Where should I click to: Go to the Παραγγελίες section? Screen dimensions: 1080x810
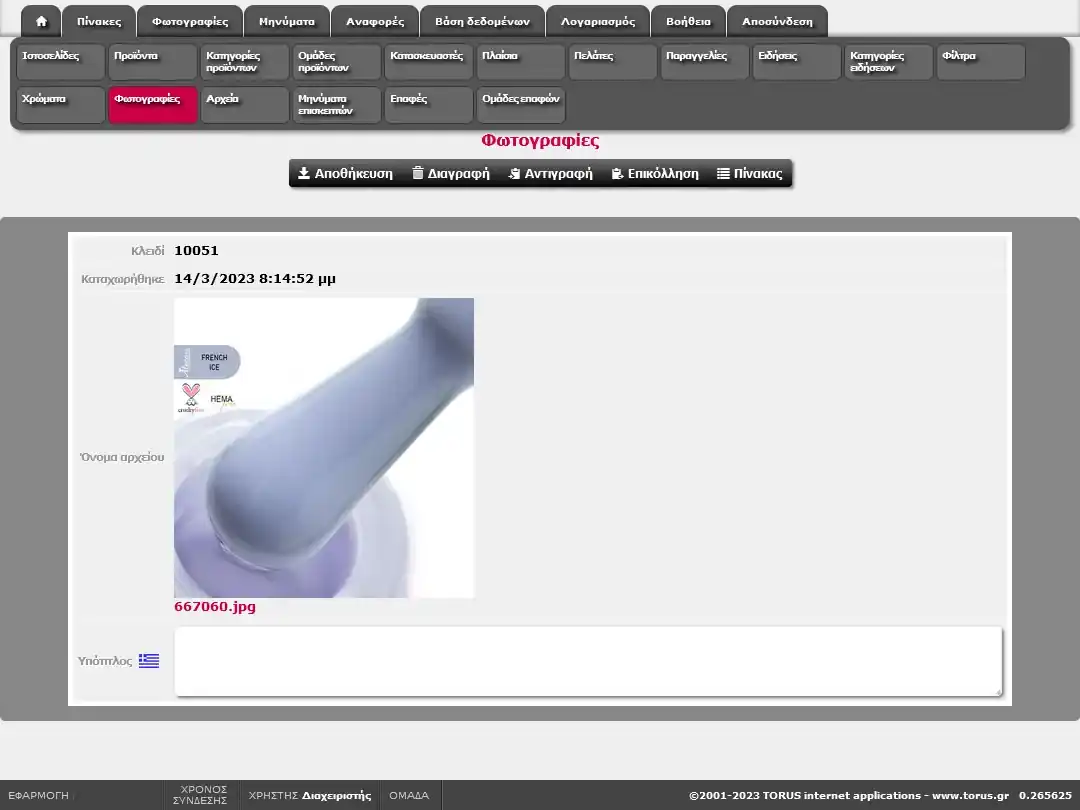coord(705,62)
